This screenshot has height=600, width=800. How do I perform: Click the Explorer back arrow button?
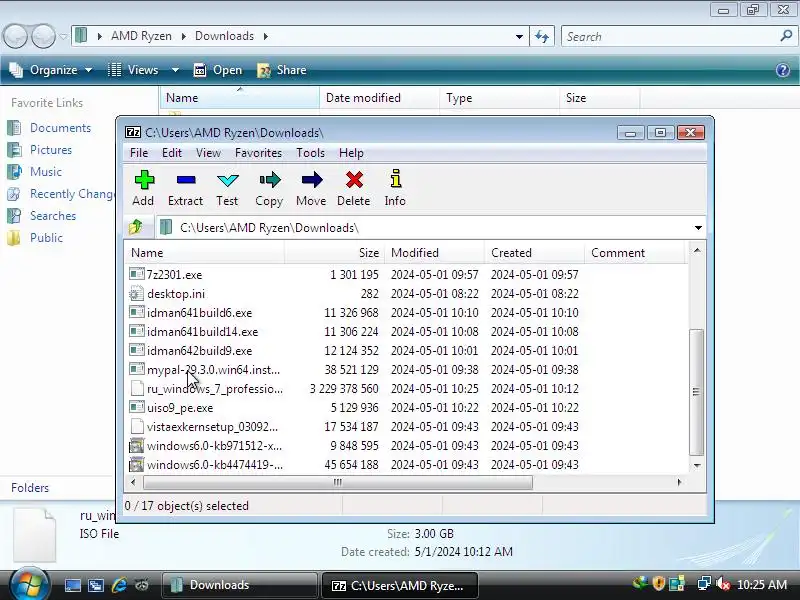[x=15, y=36]
